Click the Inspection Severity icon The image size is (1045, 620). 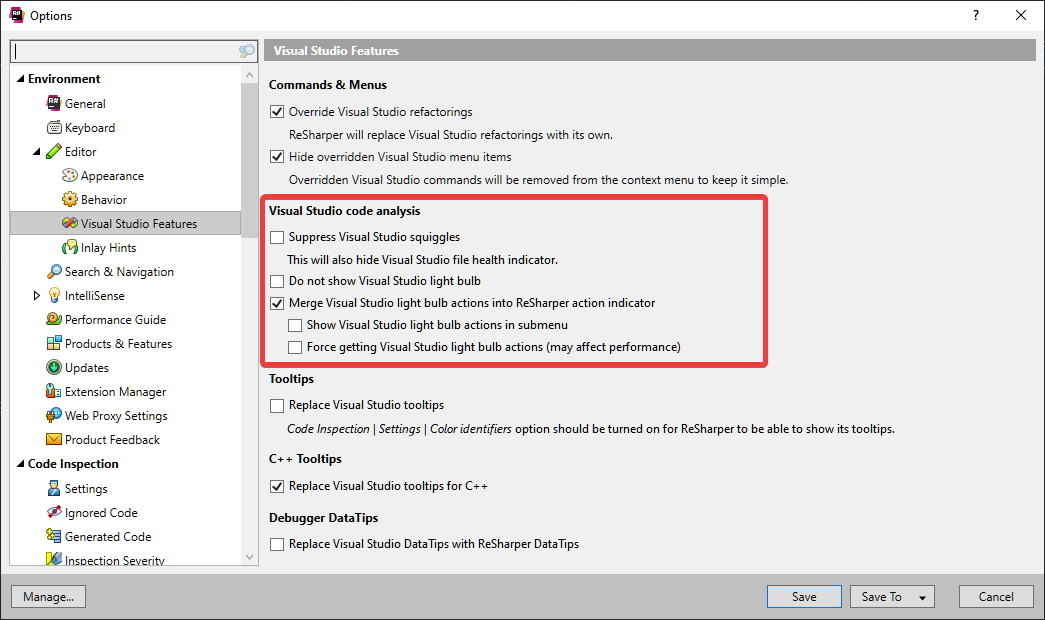pos(54,559)
